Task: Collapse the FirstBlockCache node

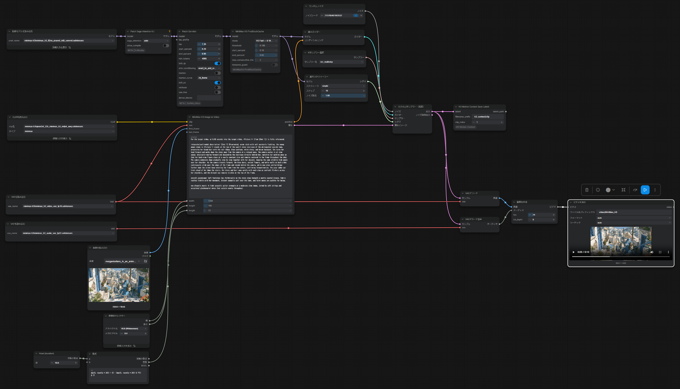Action: pos(233,31)
